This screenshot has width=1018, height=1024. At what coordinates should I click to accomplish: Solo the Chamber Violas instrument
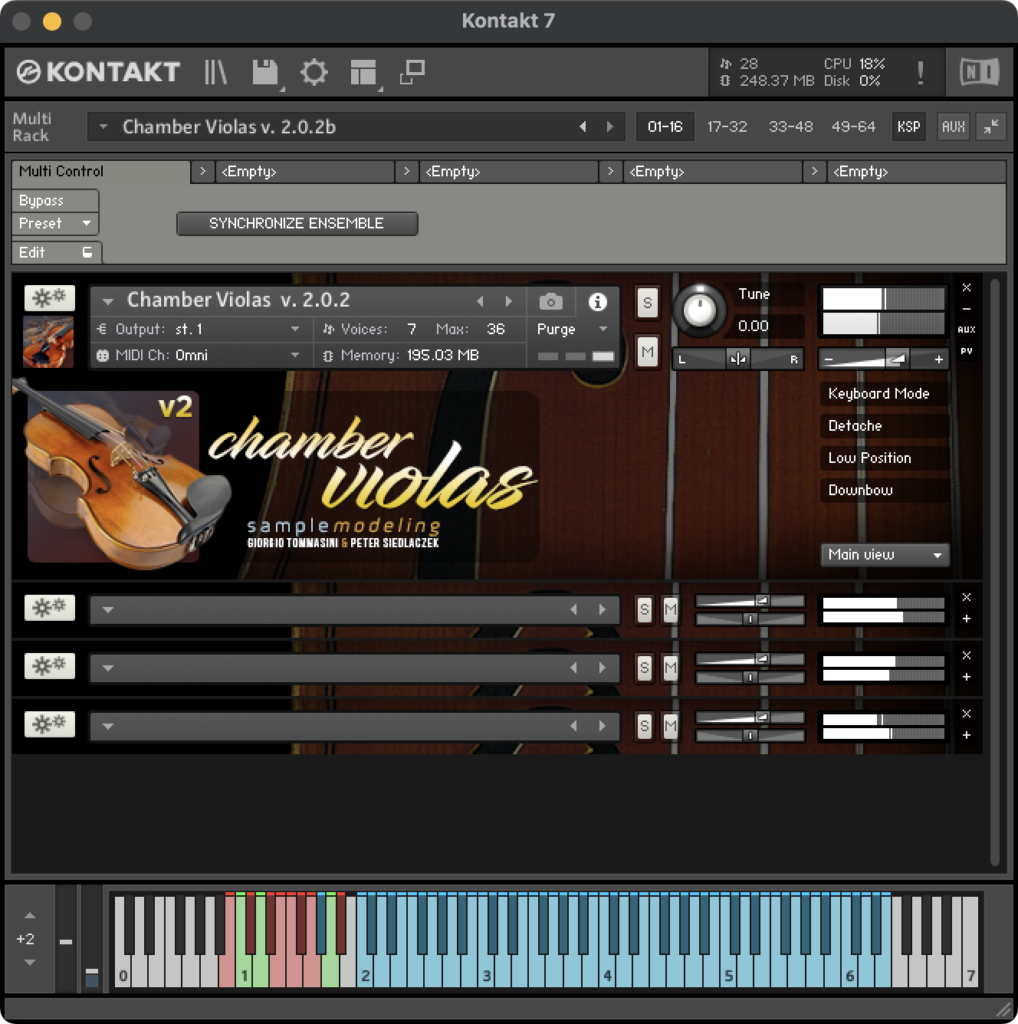click(647, 302)
